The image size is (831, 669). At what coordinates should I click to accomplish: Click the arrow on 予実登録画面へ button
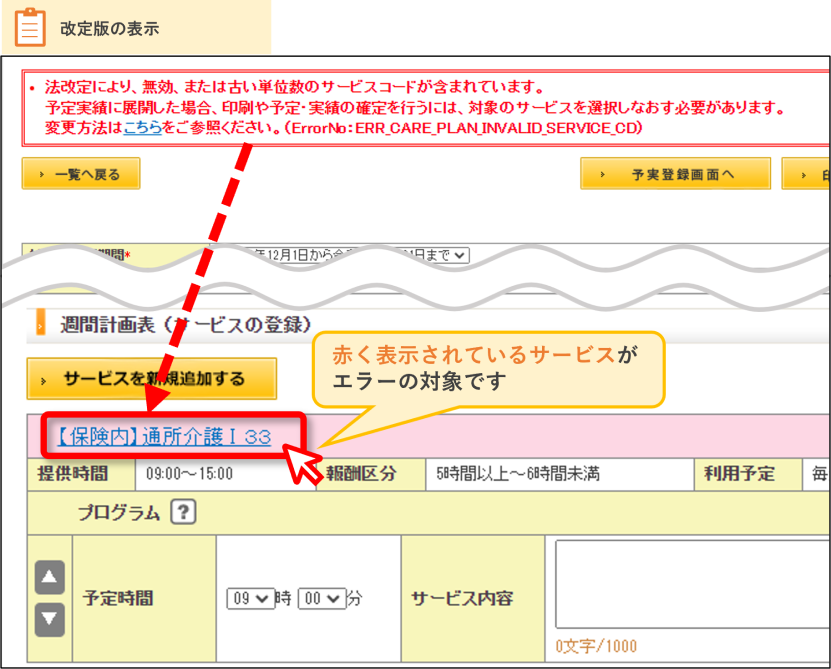click(x=602, y=174)
